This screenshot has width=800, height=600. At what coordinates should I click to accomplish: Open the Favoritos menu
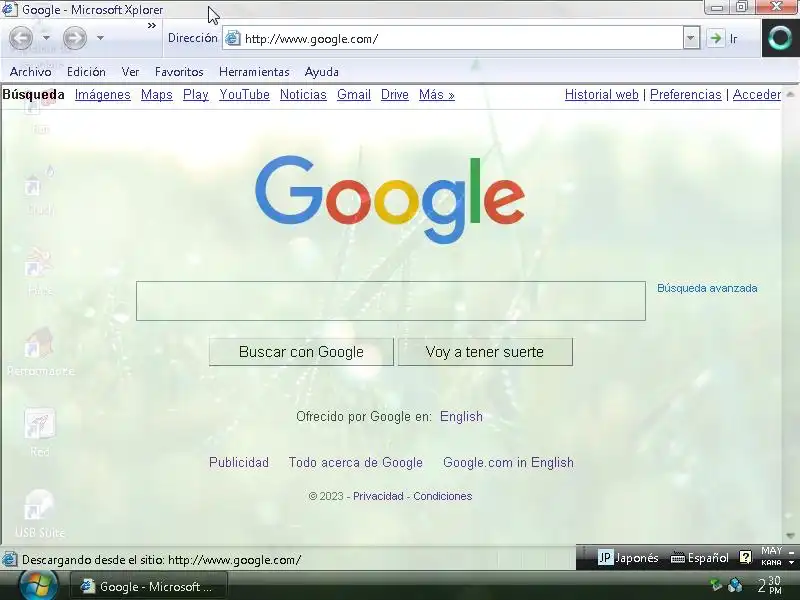coord(179,72)
